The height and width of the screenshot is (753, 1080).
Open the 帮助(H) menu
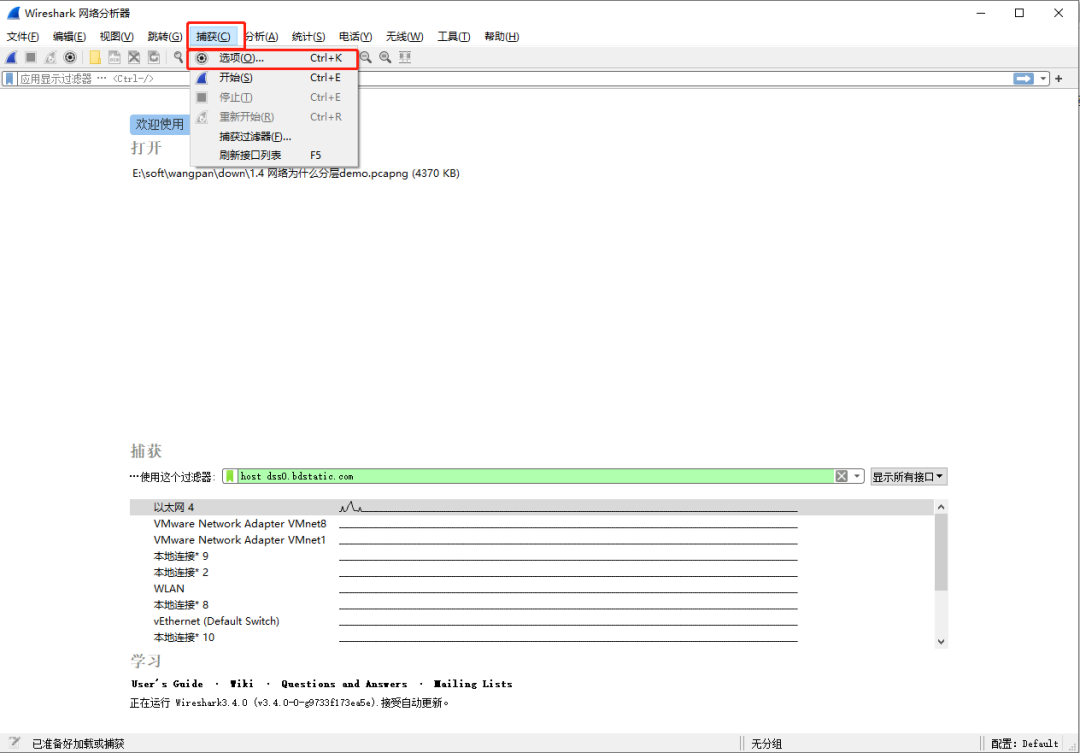pyautogui.click(x=501, y=37)
